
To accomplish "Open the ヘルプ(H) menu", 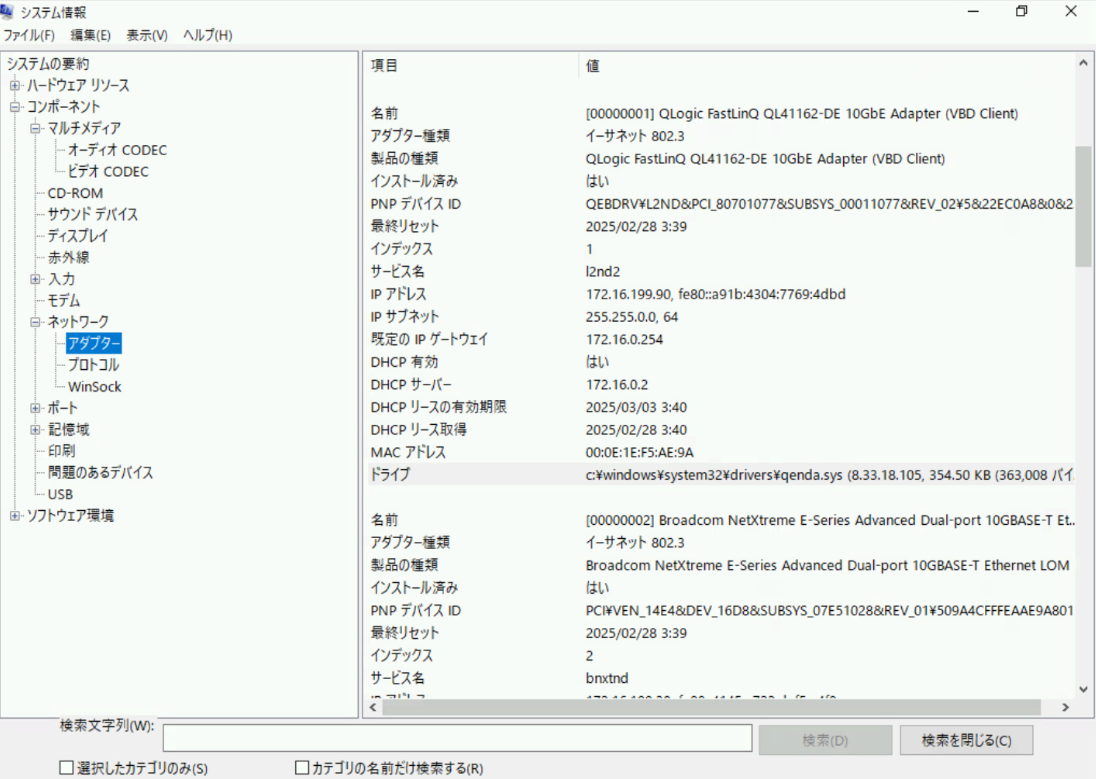I will pos(208,35).
